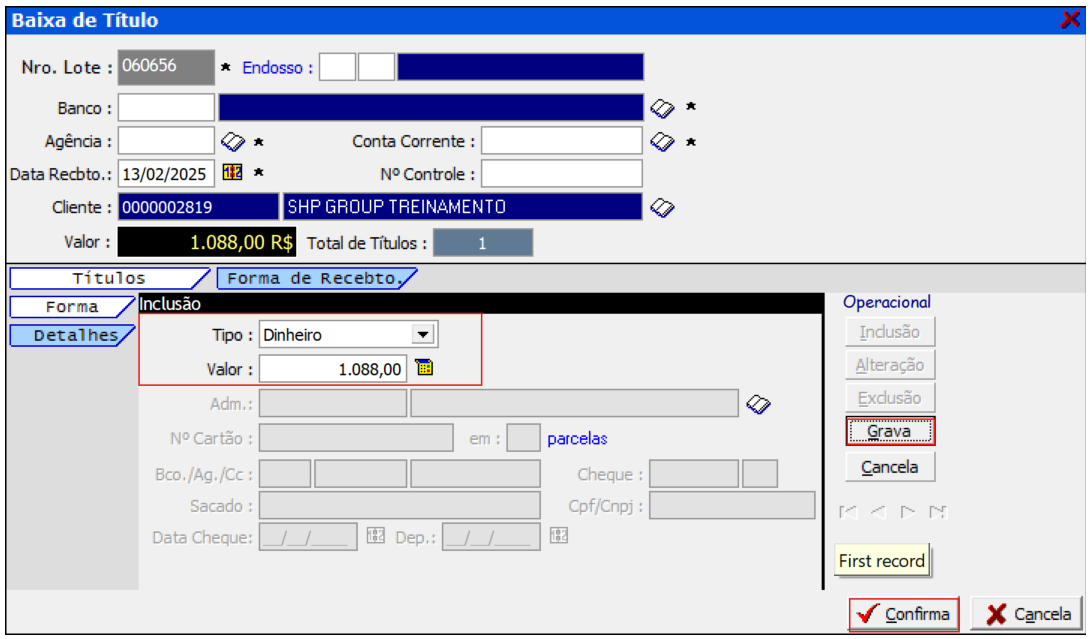
Task: Open the Forma side tab
Action: 70,307
